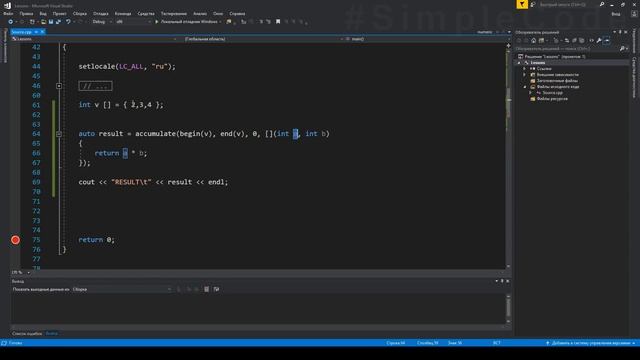Close the Source.cpp editor tab
The width and height of the screenshot is (640, 360).
click(x=42, y=32)
